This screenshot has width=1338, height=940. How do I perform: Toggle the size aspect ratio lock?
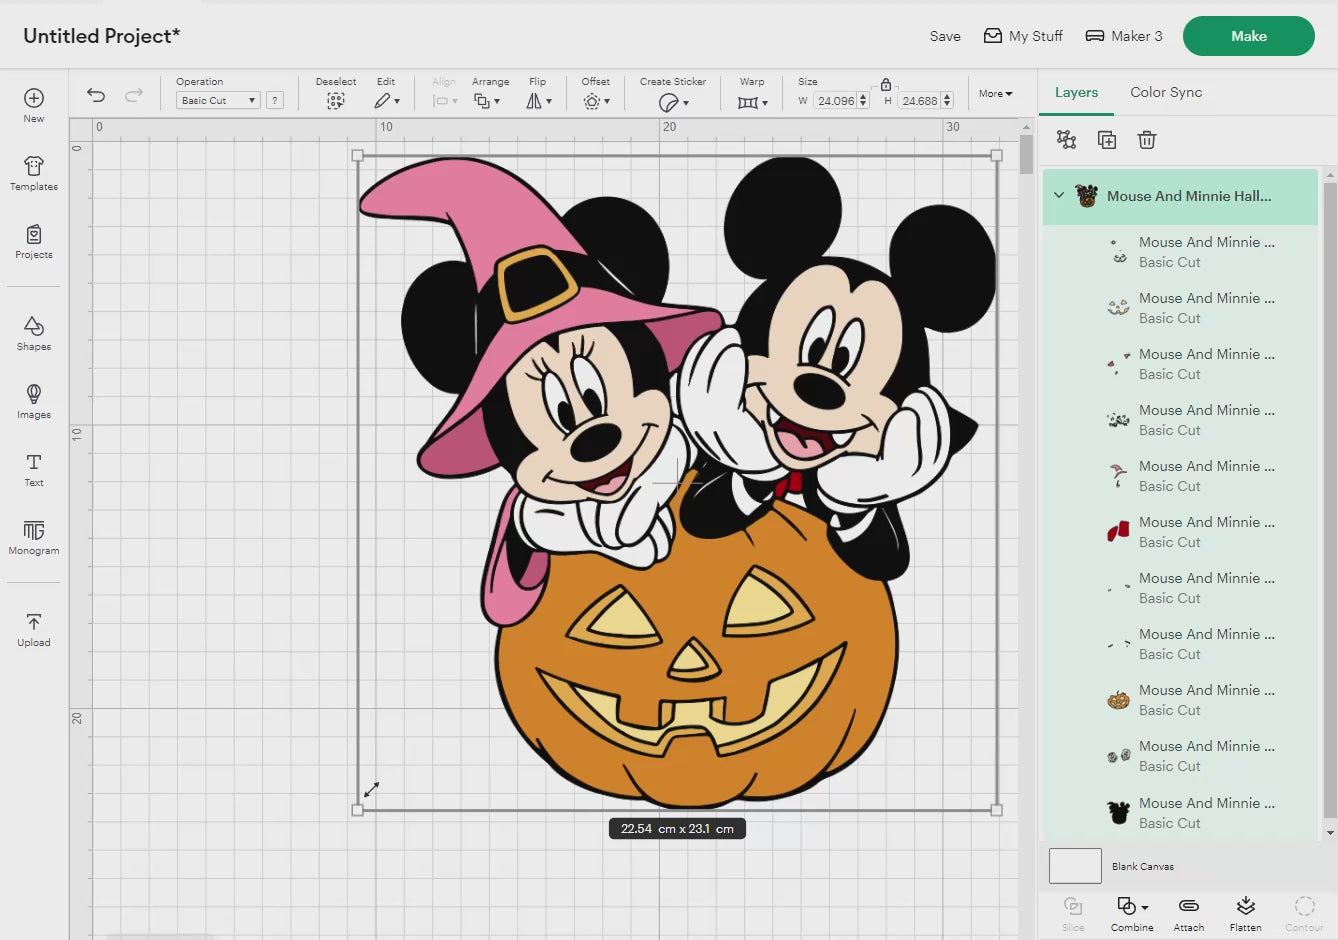(886, 85)
